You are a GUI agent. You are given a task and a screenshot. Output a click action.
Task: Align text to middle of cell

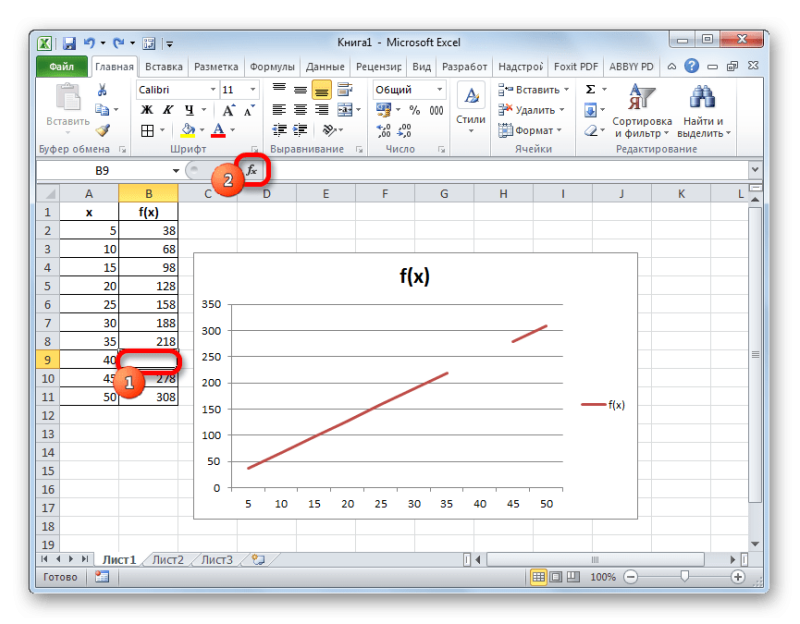(301, 90)
